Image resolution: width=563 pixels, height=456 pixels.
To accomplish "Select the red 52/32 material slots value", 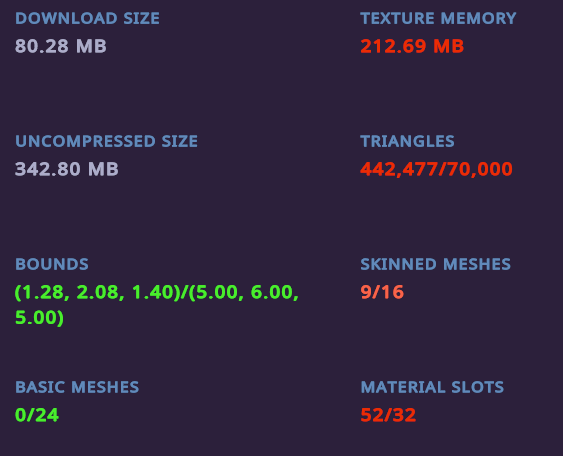I will coord(388,415).
